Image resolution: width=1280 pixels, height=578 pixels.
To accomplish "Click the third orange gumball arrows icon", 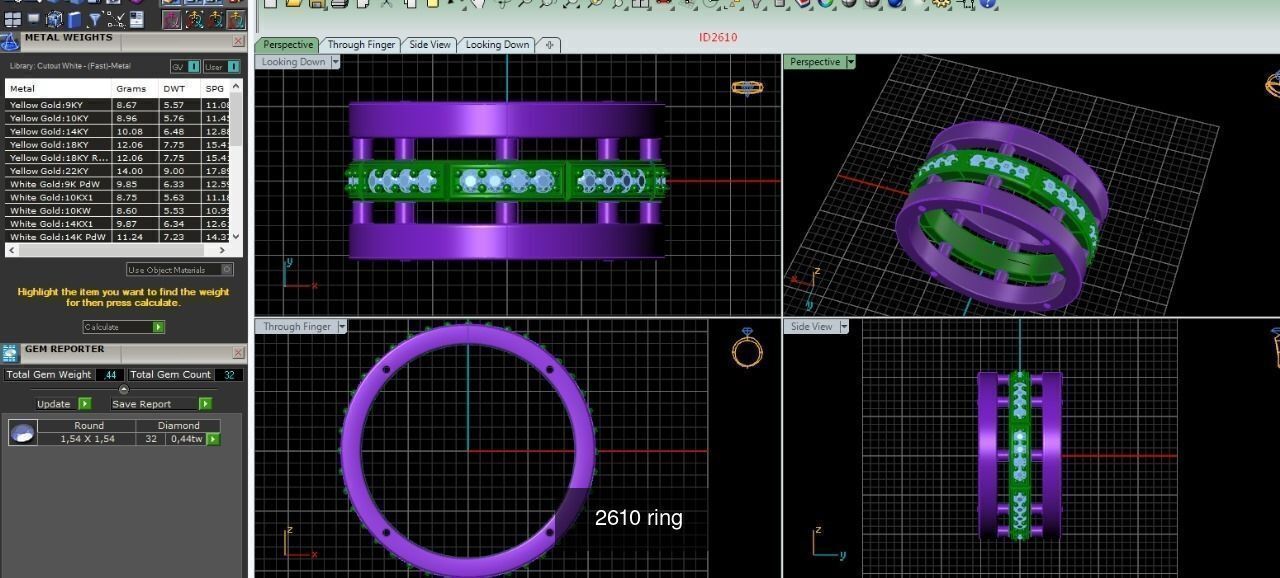I will 216,20.
